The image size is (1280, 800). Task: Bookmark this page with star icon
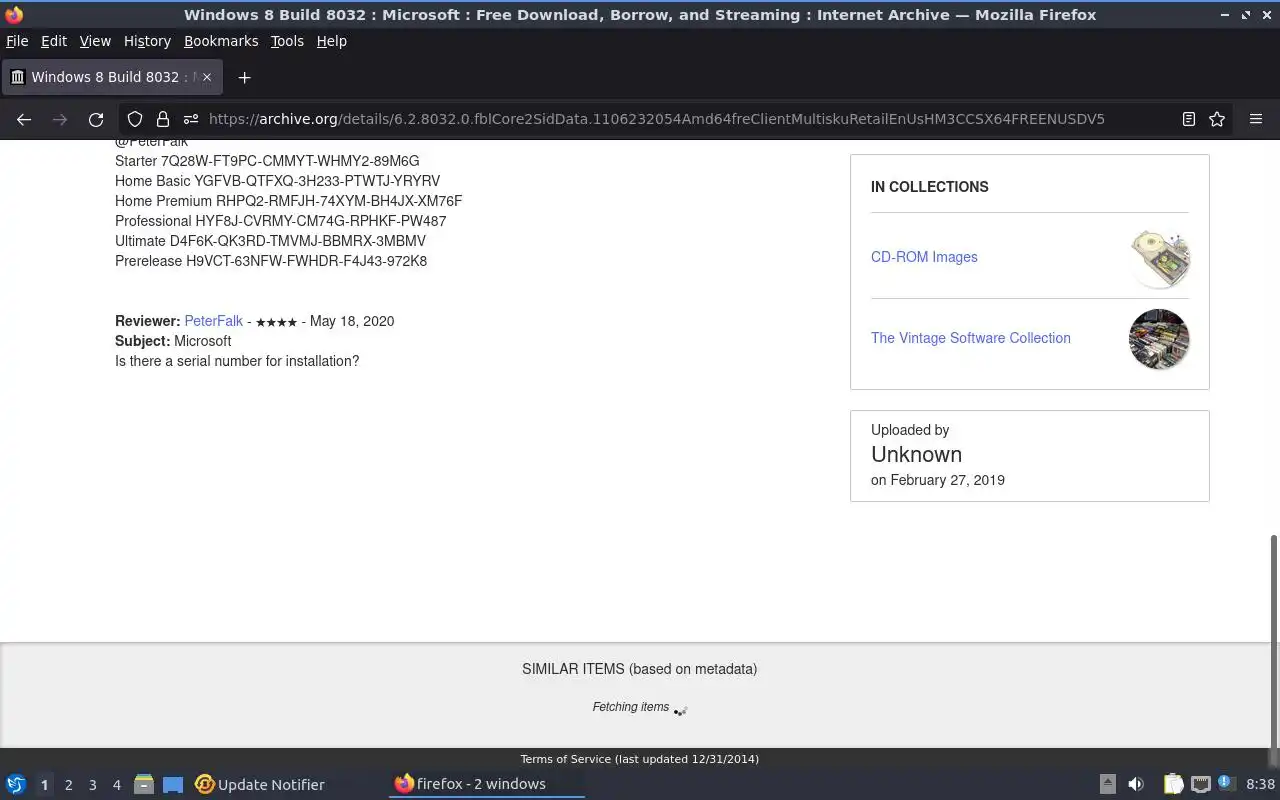(x=1217, y=119)
